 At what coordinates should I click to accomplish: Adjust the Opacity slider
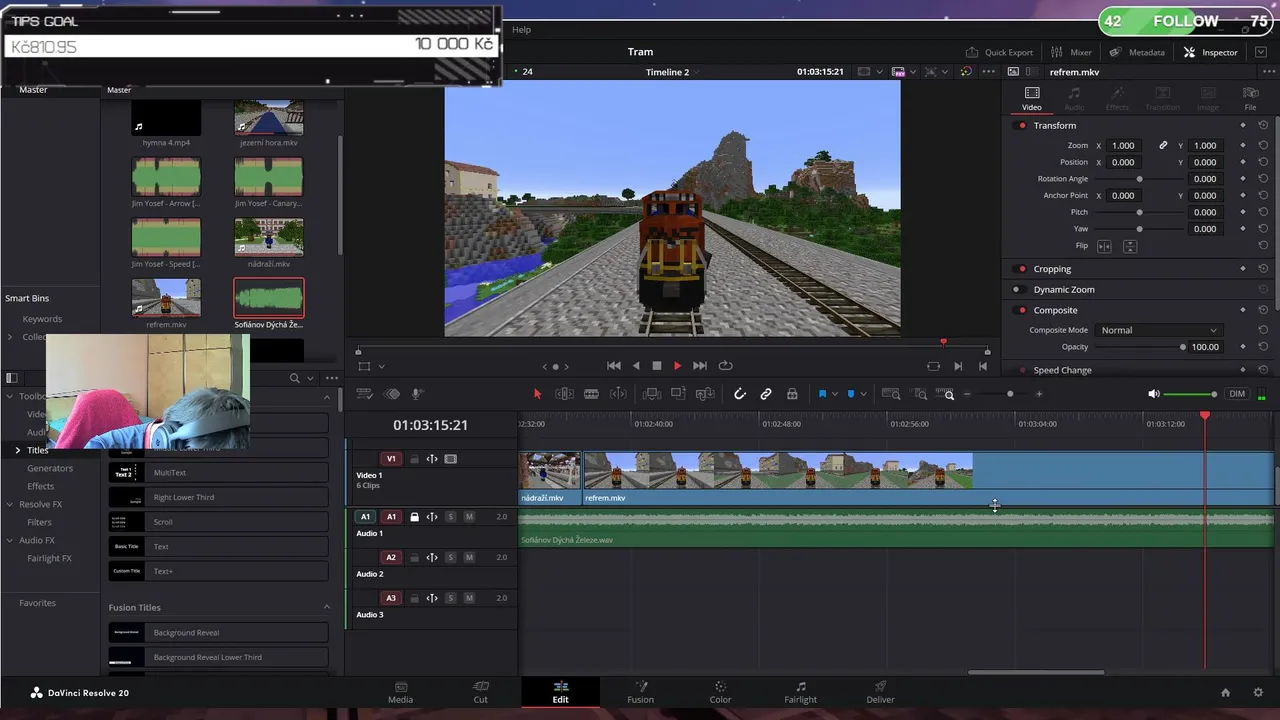pyautogui.click(x=1139, y=347)
